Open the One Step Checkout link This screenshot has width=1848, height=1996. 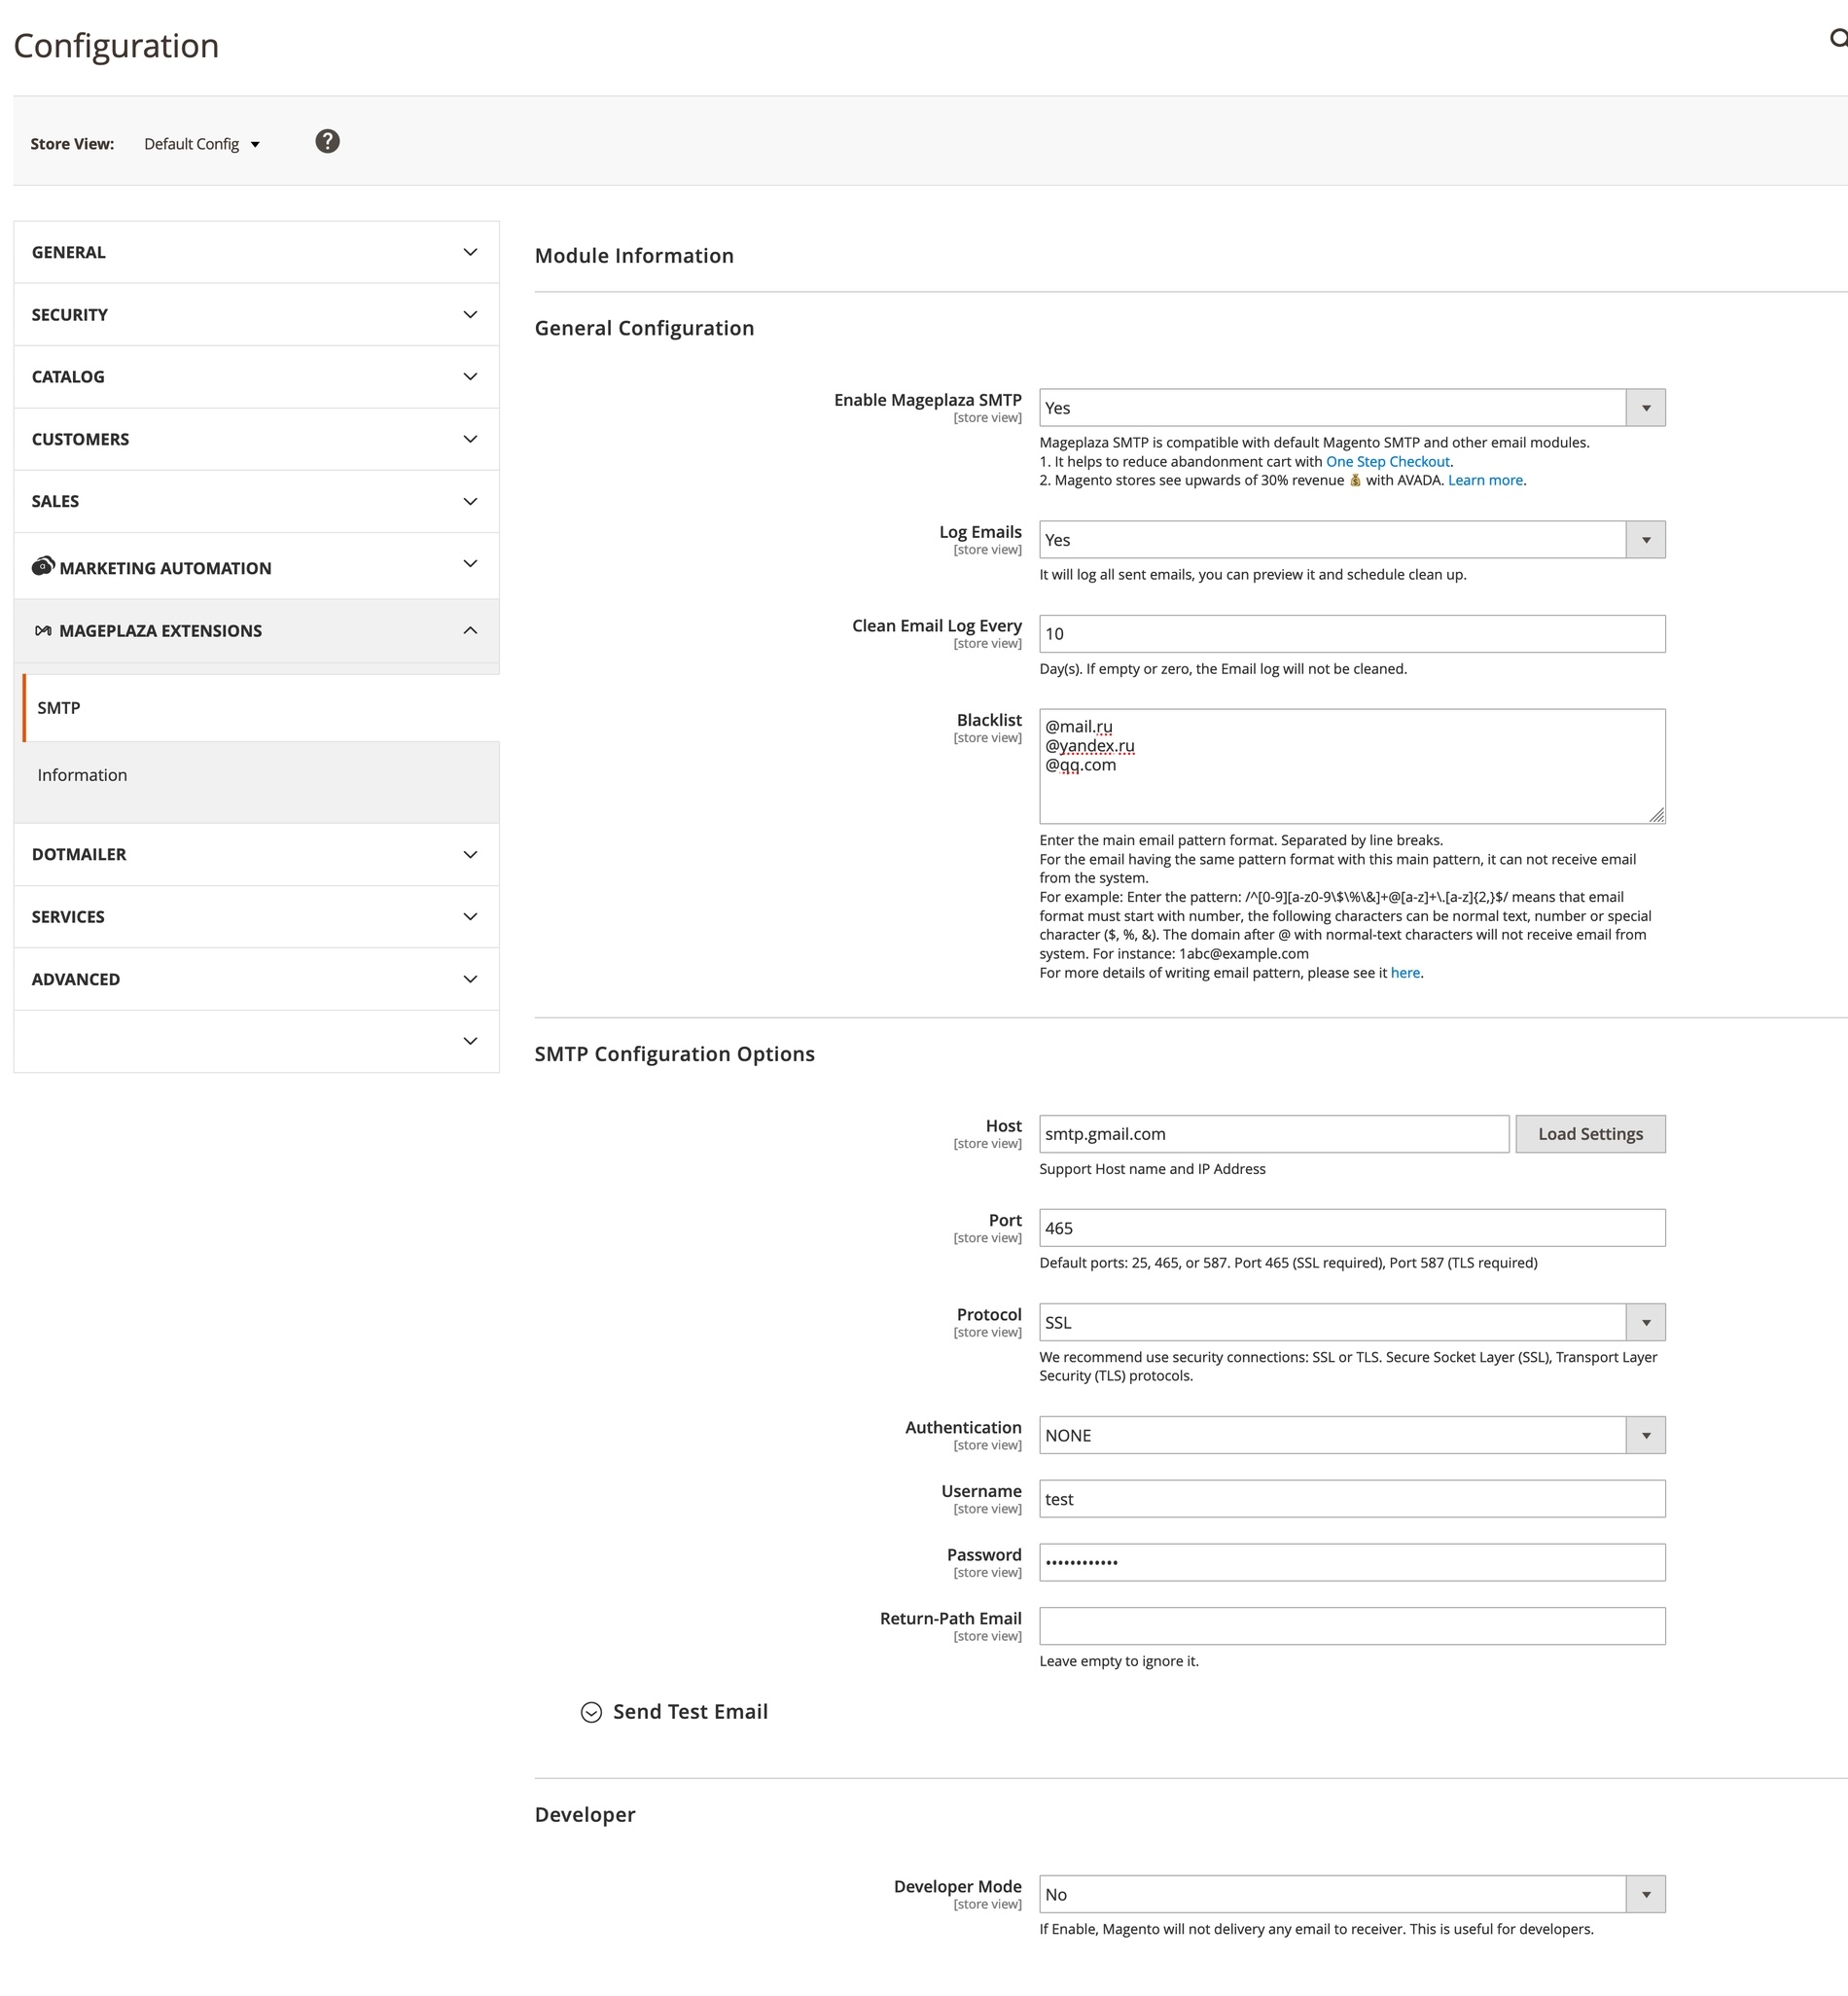(1387, 462)
